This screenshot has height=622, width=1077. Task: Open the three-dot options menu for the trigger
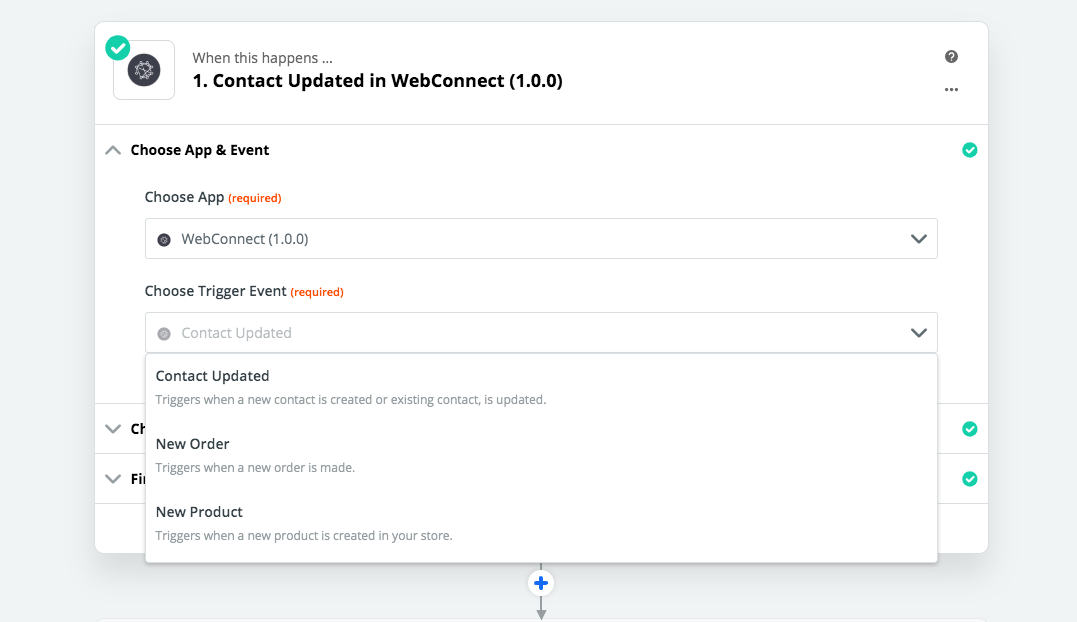[951, 89]
